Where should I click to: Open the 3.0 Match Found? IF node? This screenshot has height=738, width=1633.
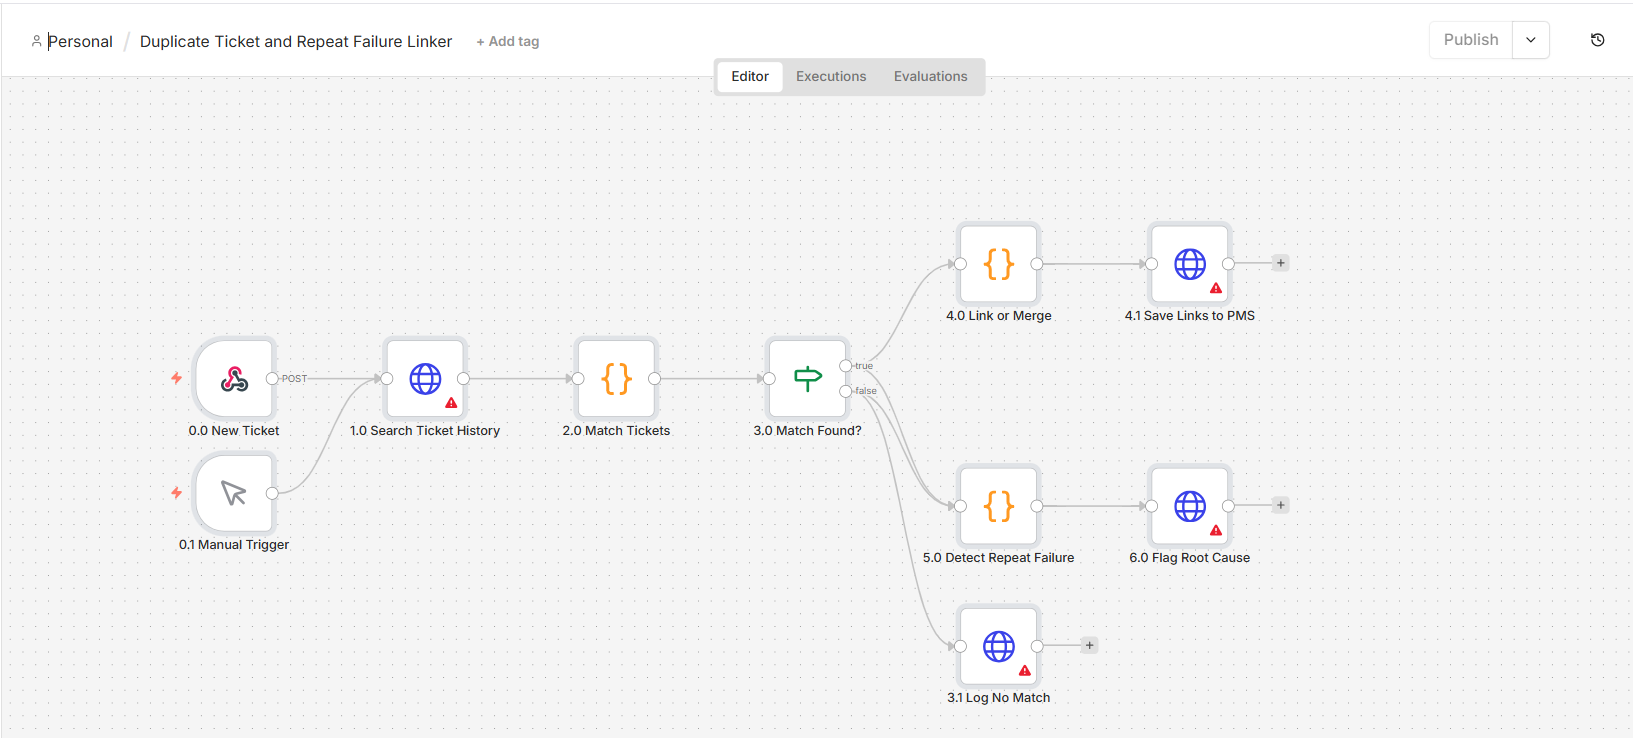click(807, 378)
